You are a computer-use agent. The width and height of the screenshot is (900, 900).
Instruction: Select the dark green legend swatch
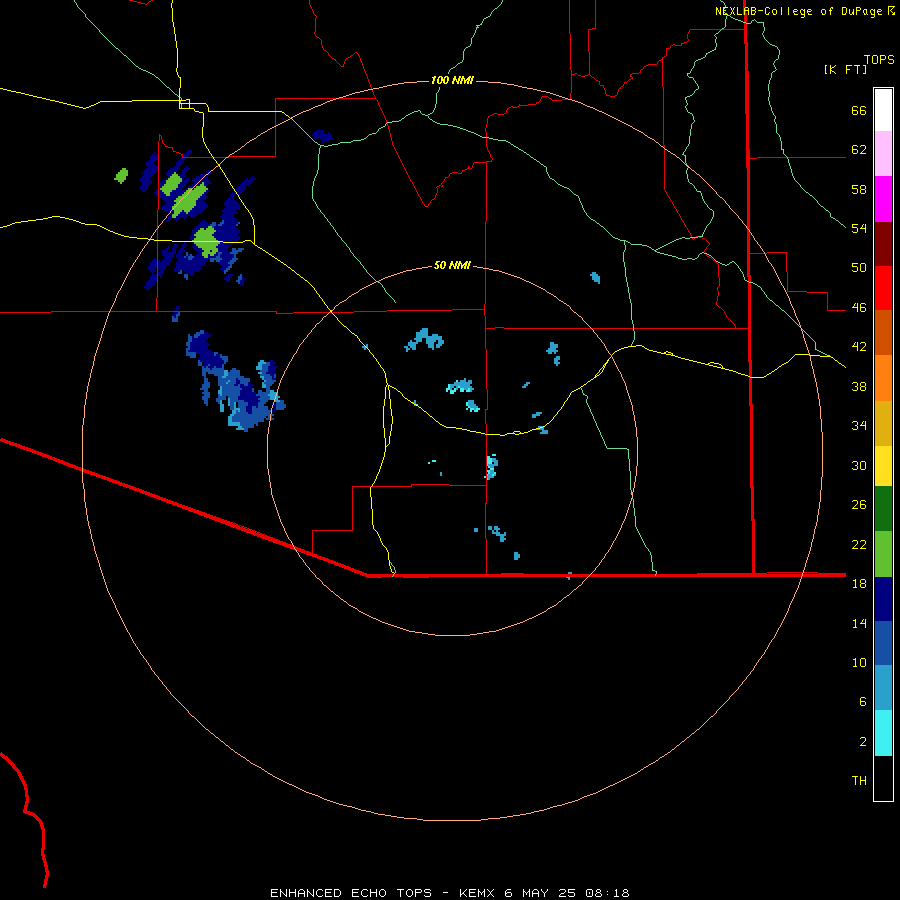883,509
